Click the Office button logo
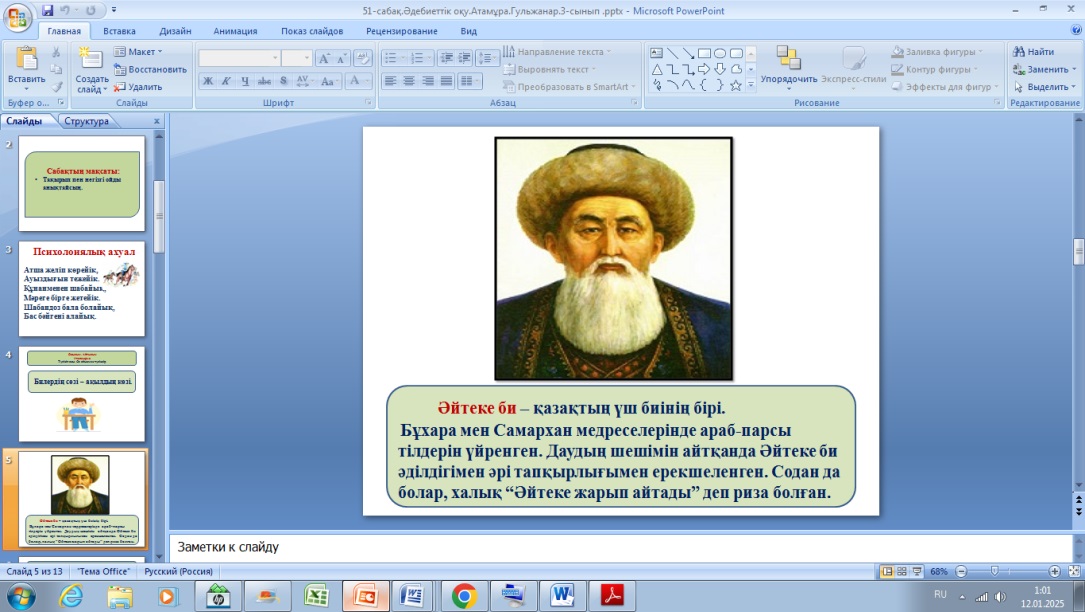Viewport: 1085px width, 612px height. 19,18
